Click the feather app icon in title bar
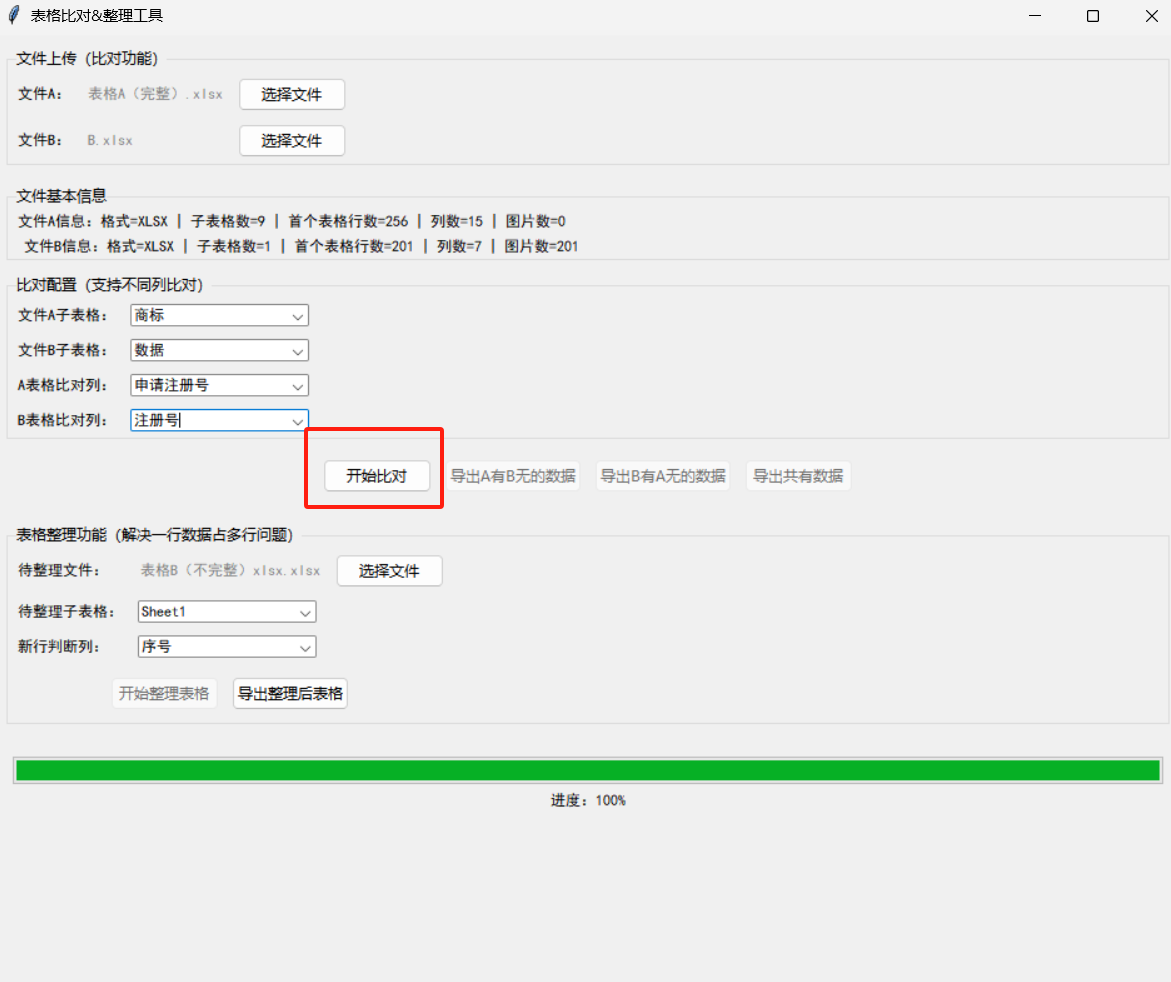Screen dimensions: 1171x982 [14, 15]
